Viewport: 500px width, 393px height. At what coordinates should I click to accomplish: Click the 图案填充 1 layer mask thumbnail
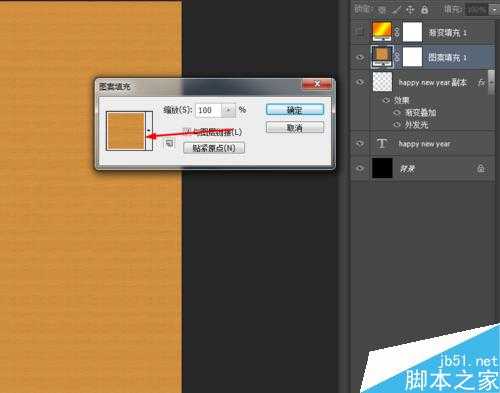[x=412, y=57]
